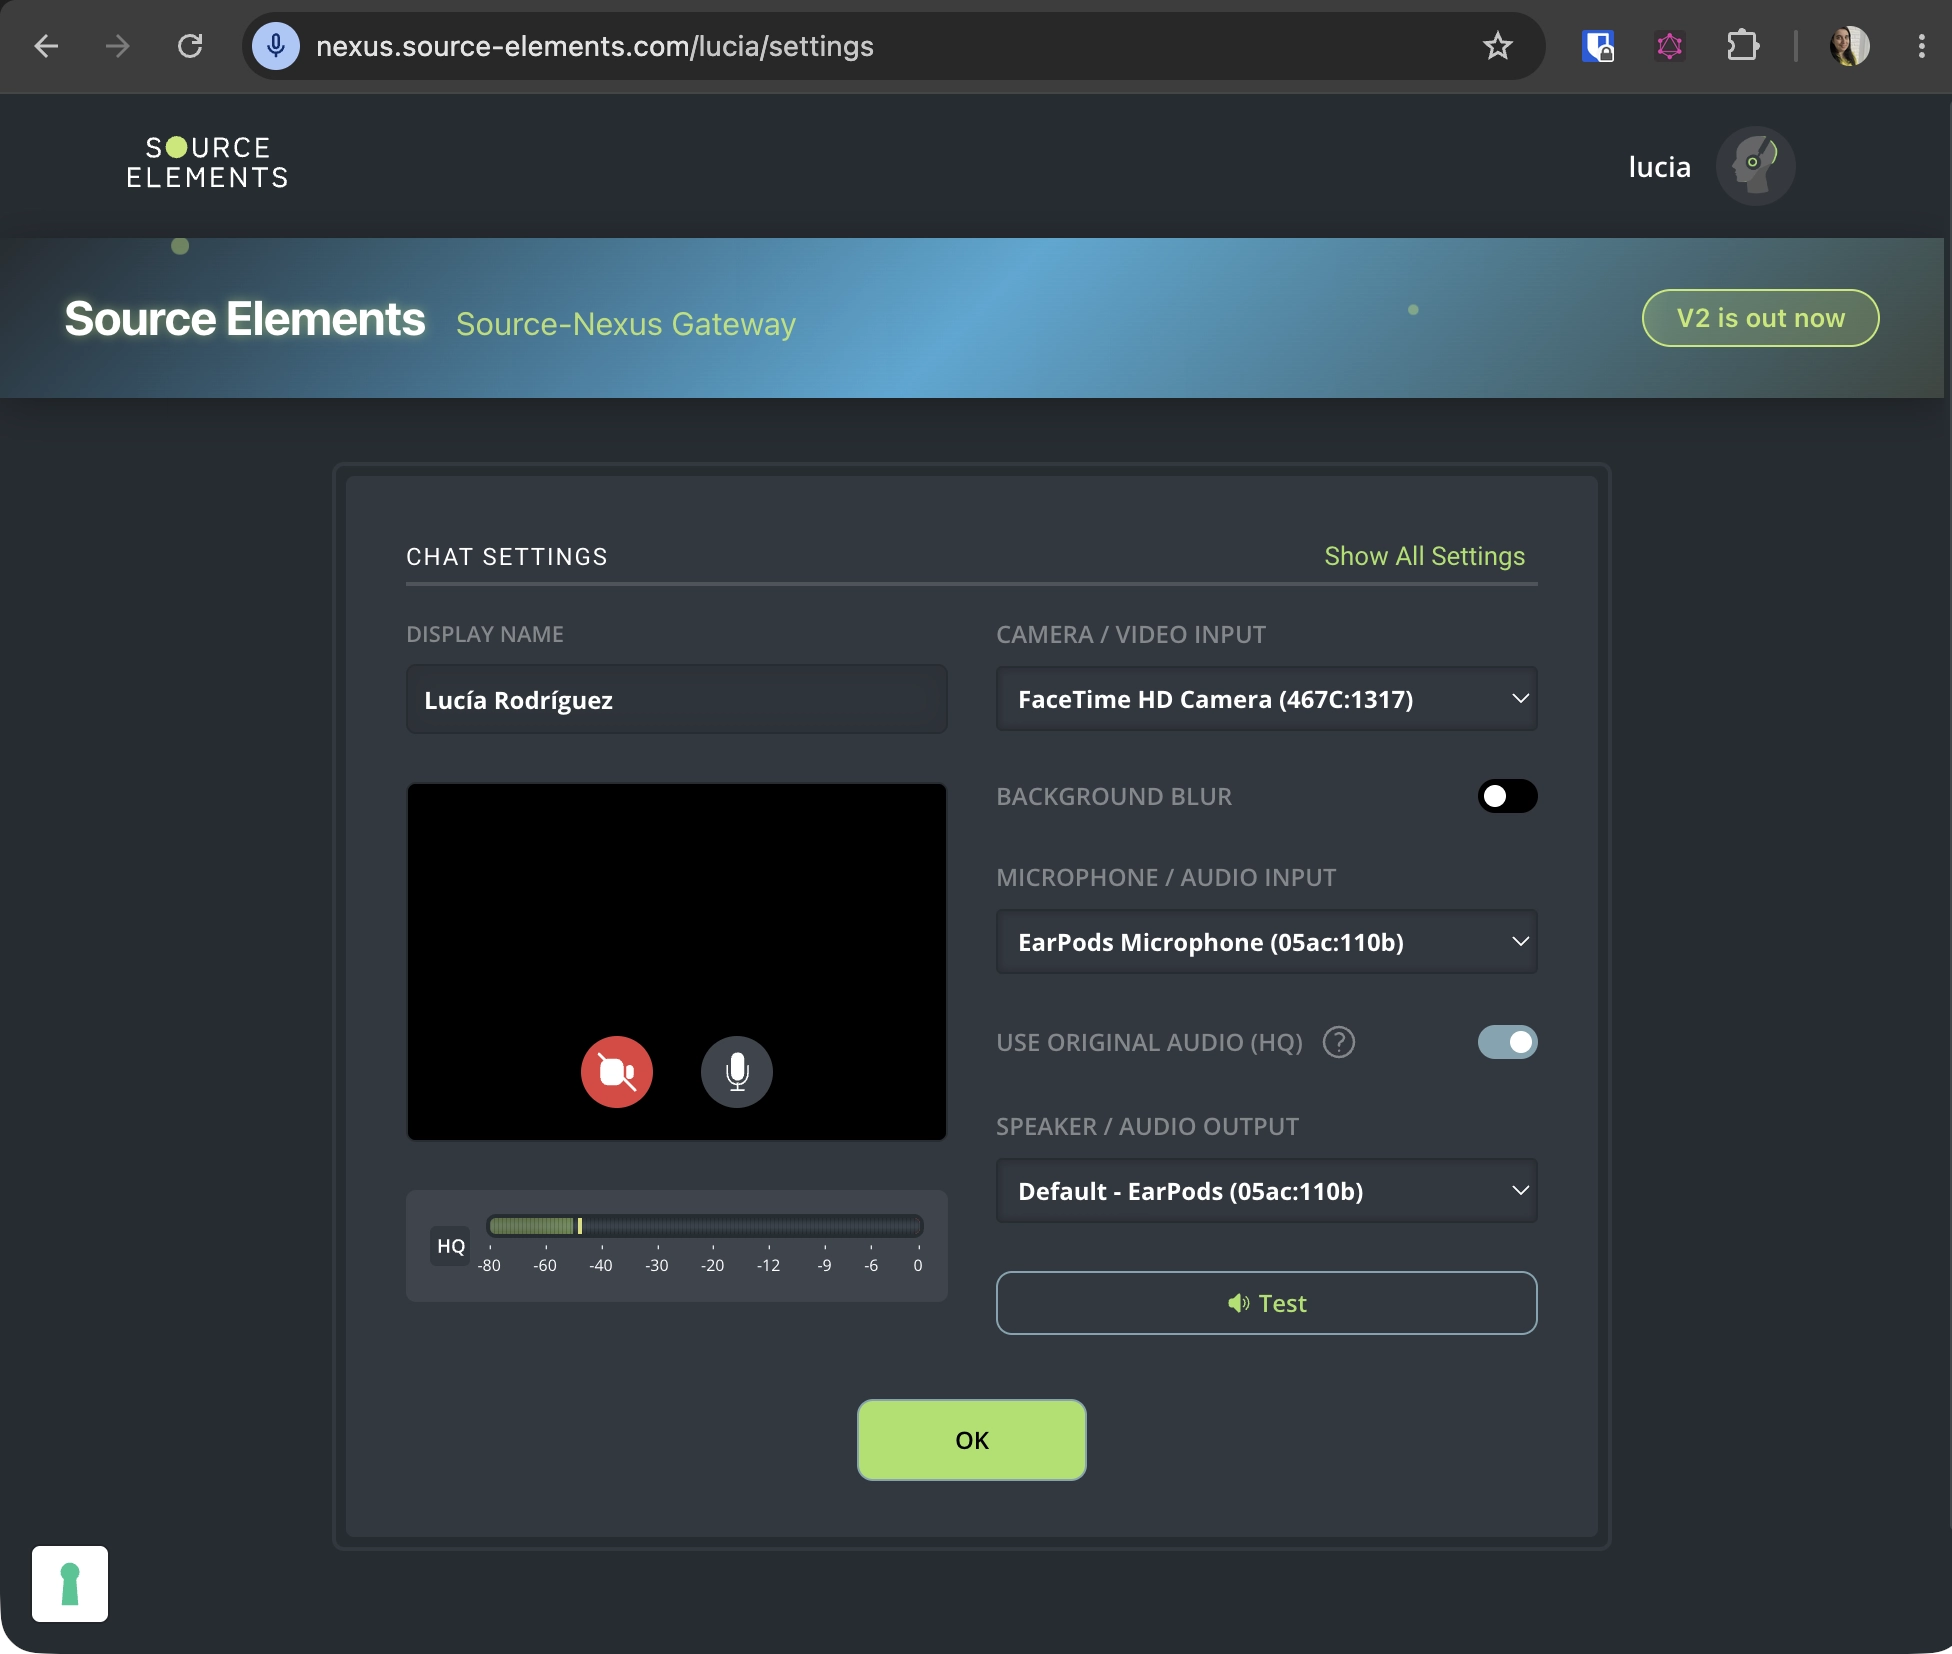Reload the page
This screenshot has height=1654, width=1952.
click(190, 46)
